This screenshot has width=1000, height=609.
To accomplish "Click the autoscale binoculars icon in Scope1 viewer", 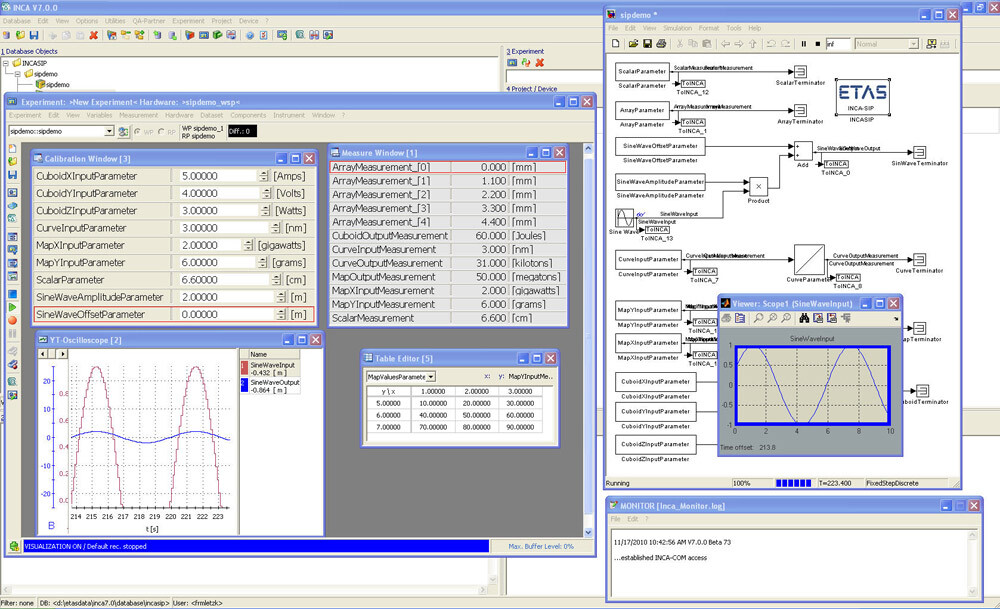I will point(804,318).
